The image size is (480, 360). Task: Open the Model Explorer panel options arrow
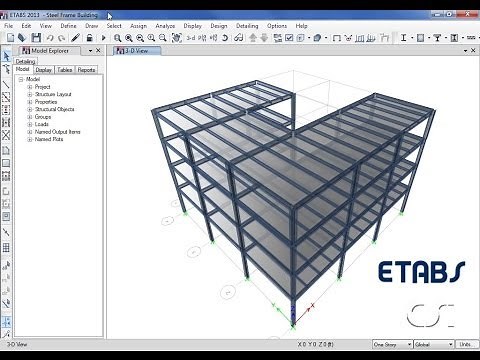tap(90, 51)
